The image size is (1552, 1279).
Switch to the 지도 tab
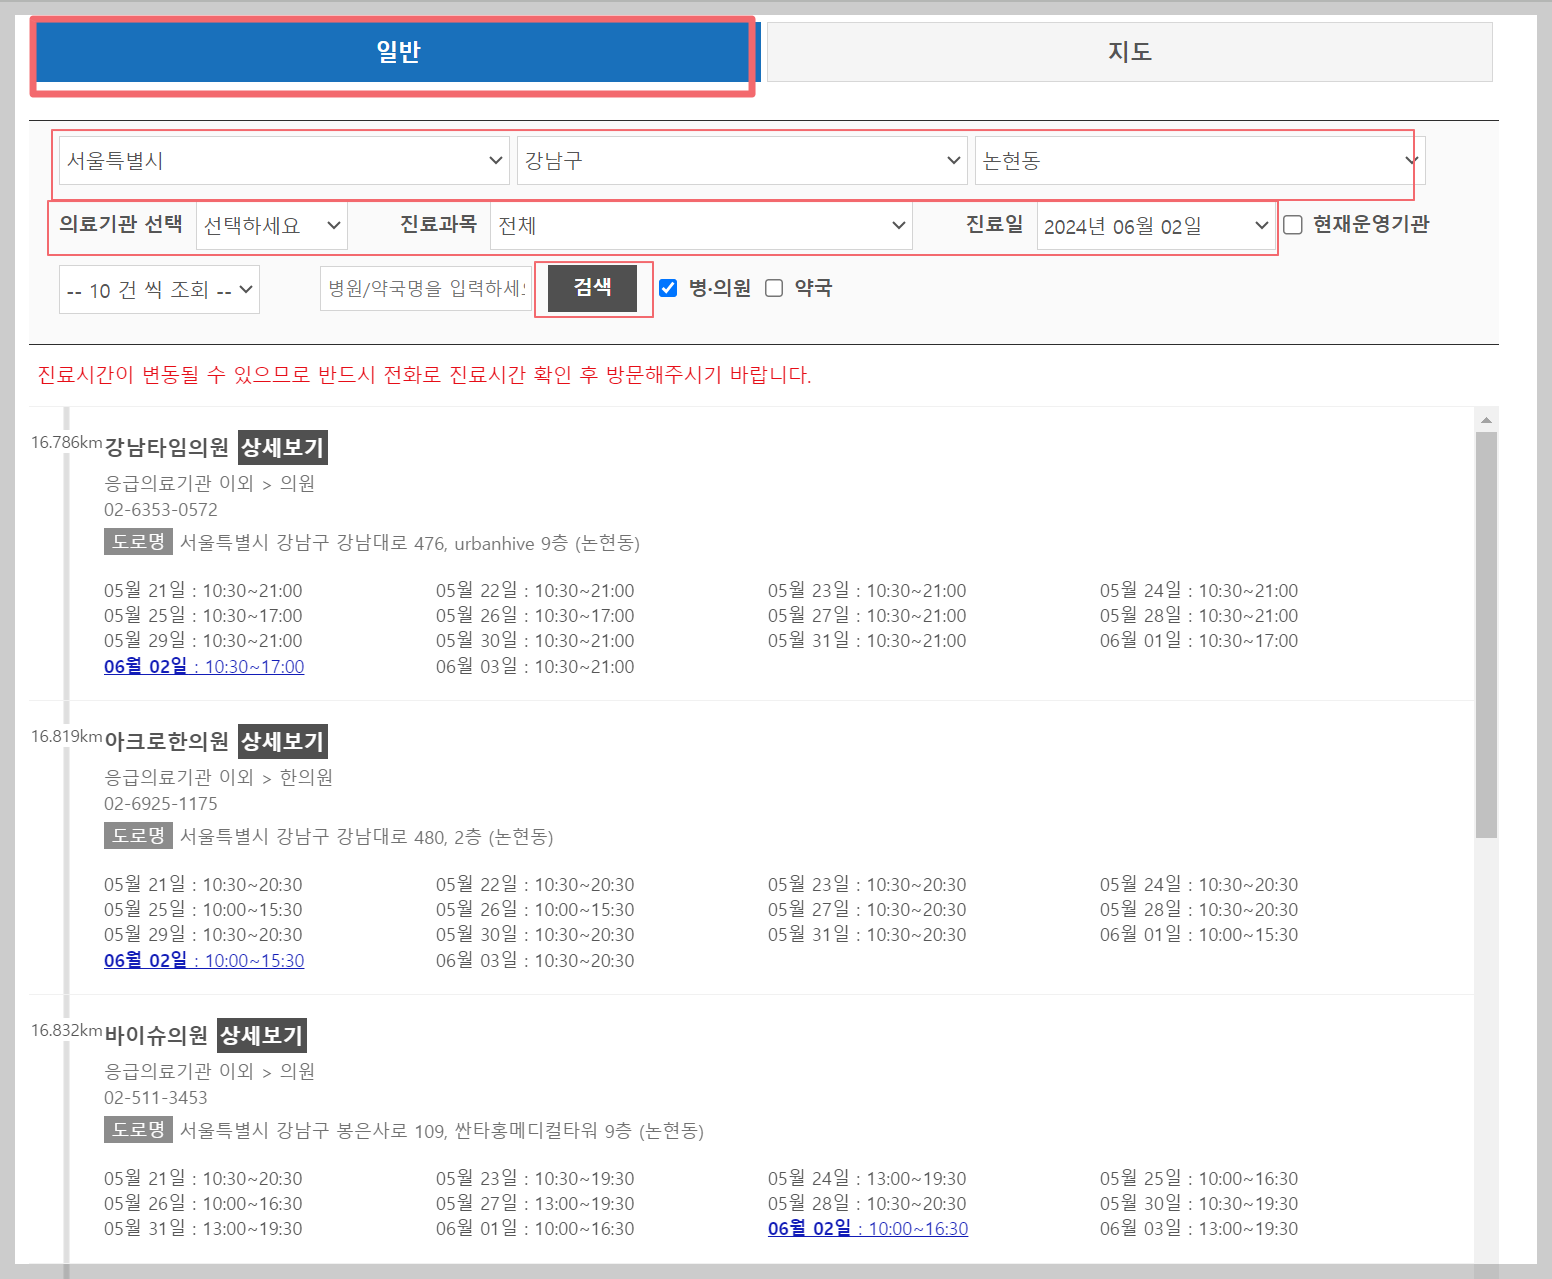click(1129, 52)
